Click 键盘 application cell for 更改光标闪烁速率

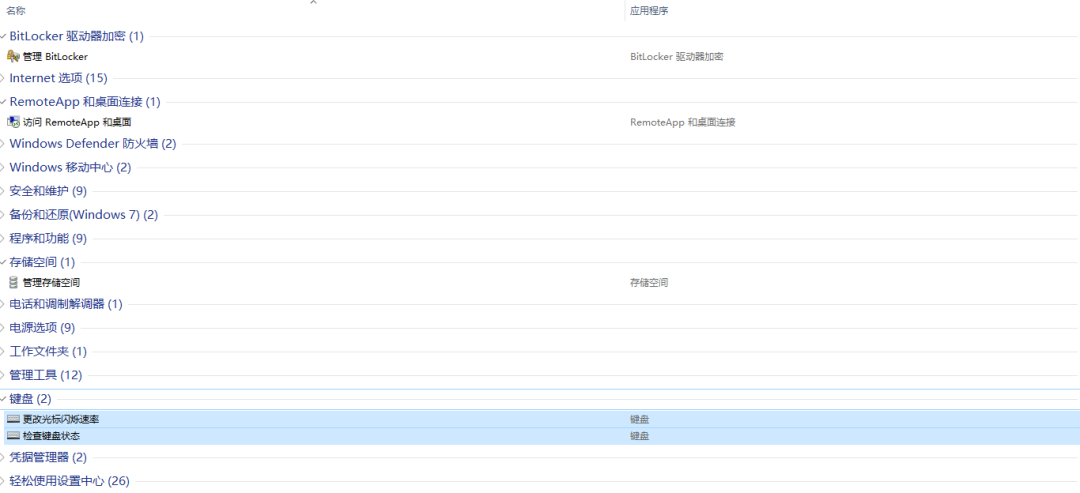tap(639, 419)
